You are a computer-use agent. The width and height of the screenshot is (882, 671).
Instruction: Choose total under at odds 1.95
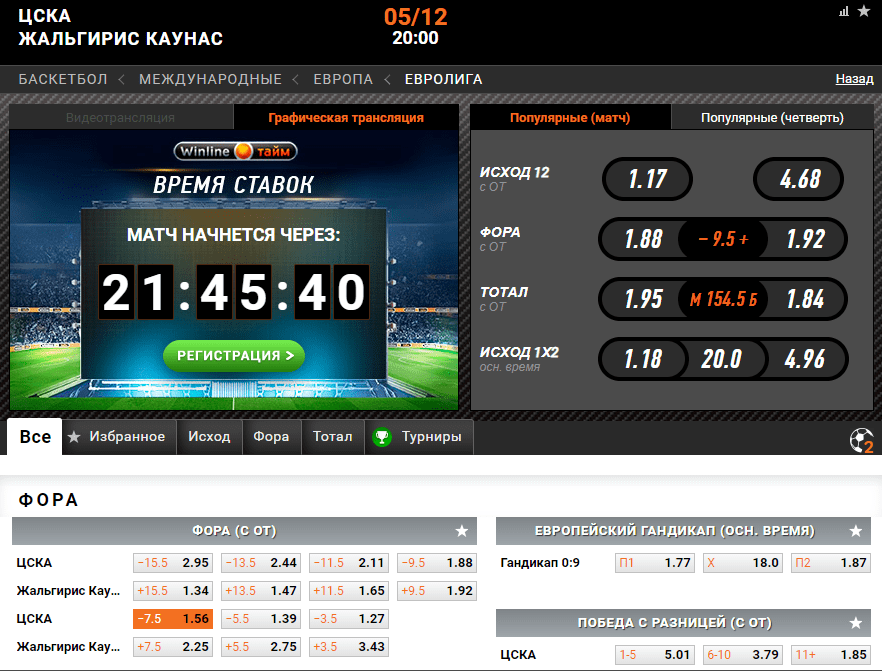pyautogui.click(x=643, y=299)
